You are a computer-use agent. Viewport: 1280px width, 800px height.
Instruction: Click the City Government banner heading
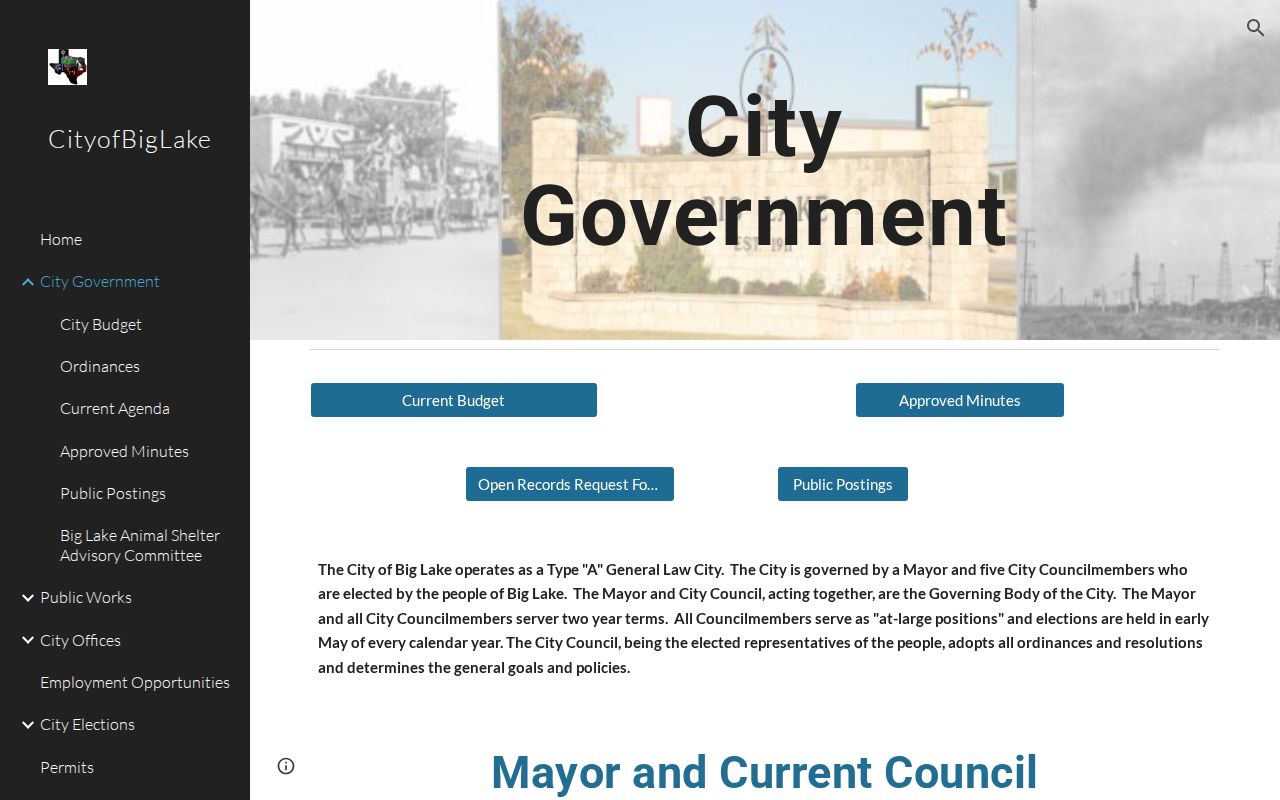764,171
